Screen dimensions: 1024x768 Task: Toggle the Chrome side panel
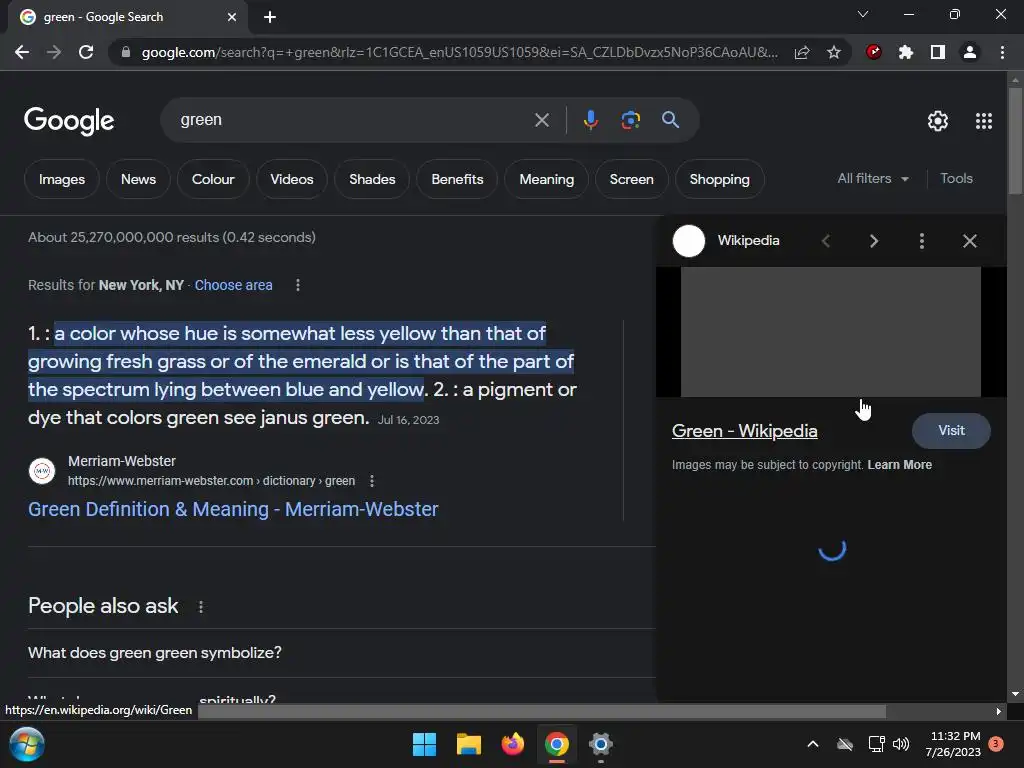pos(938,52)
